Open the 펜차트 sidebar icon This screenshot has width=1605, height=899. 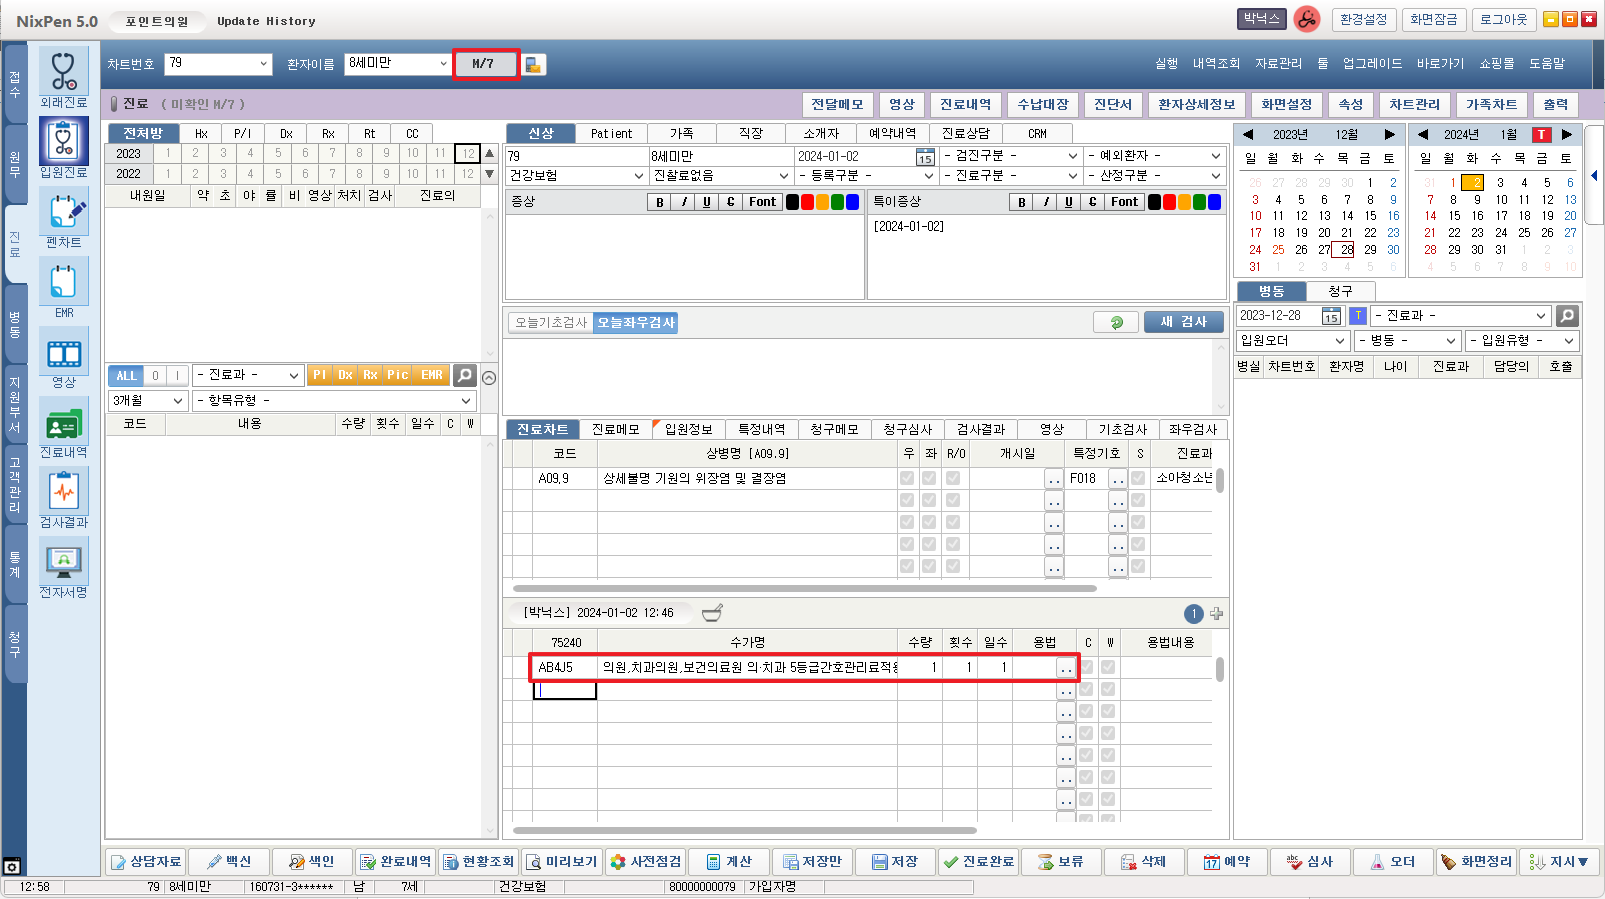point(64,212)
